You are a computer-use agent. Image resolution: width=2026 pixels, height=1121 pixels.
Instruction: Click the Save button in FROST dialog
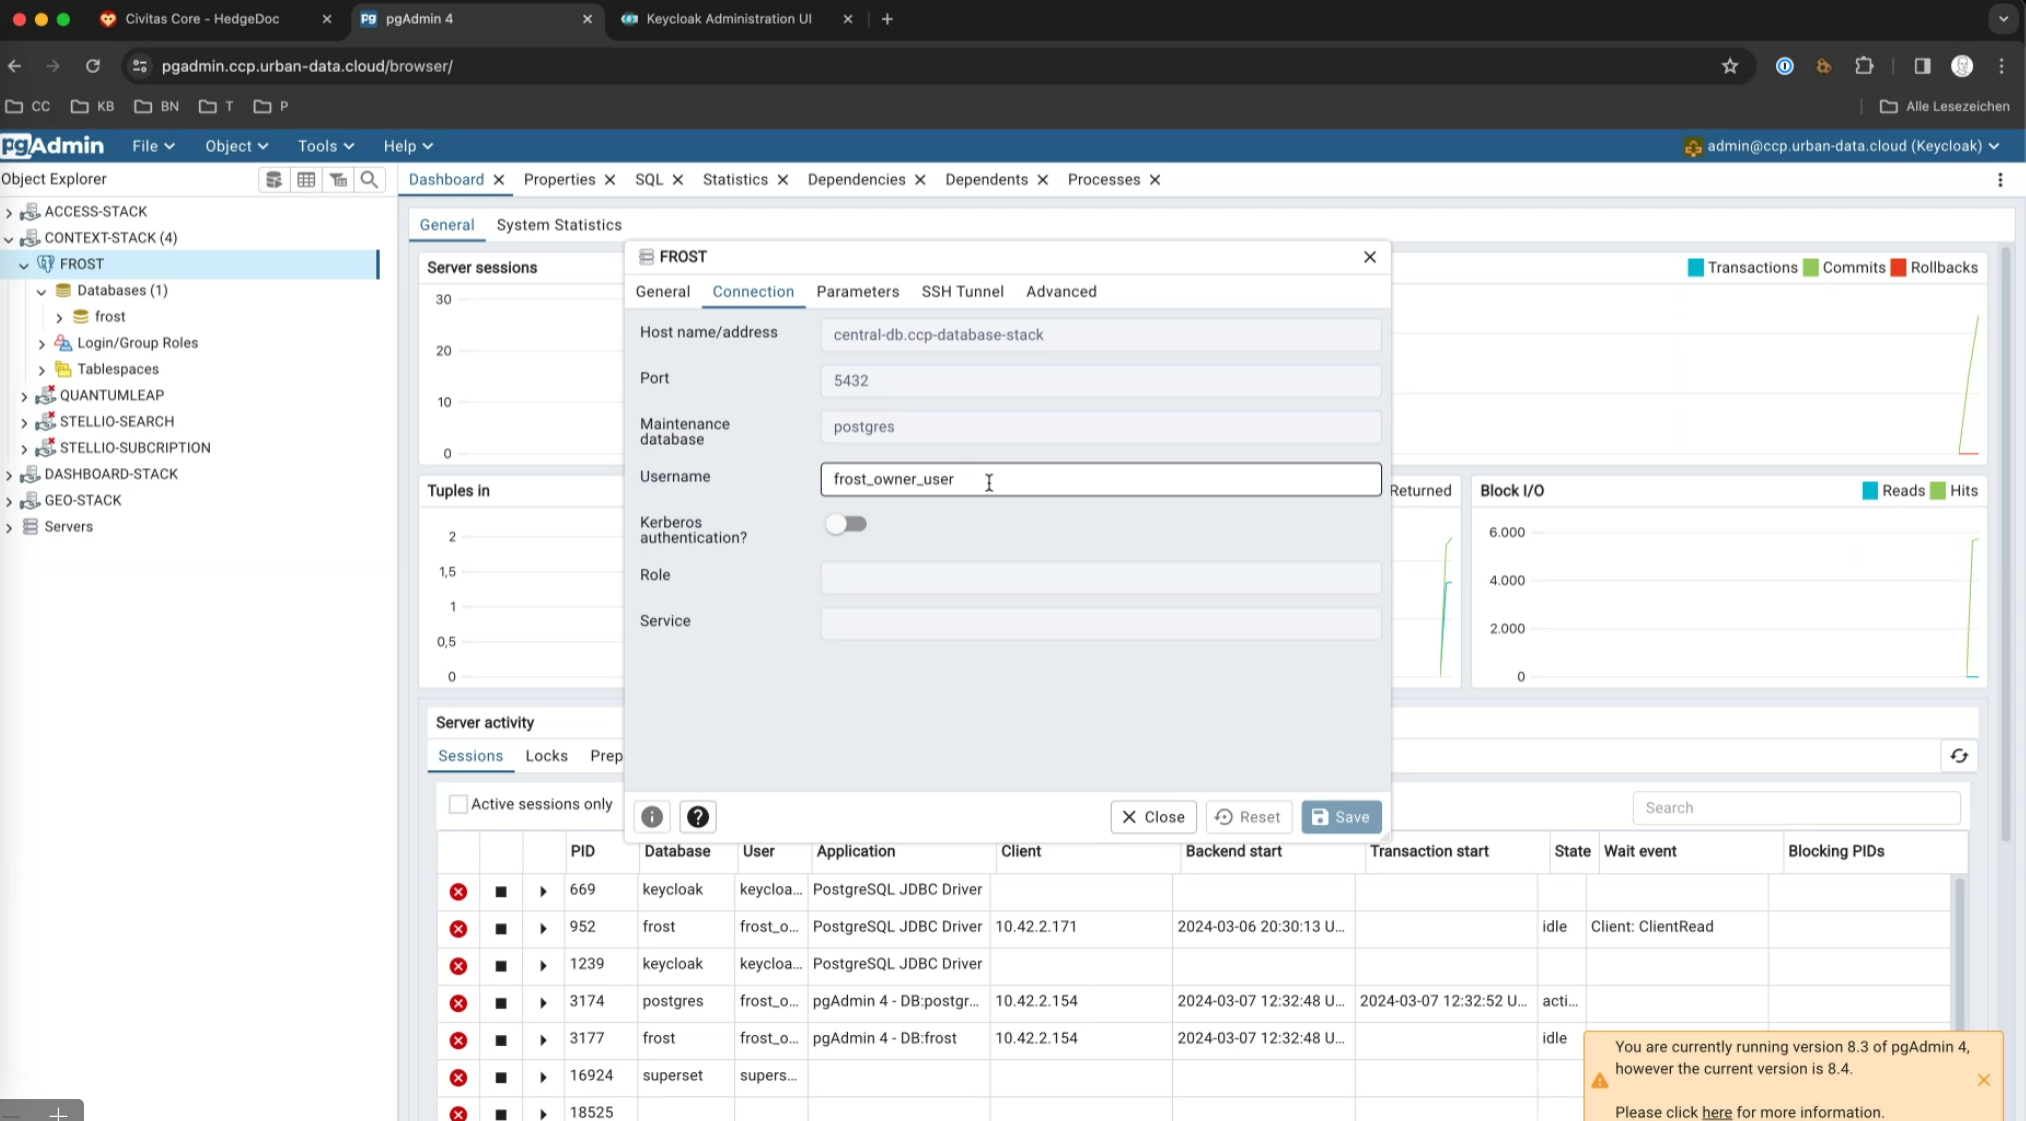1341,817
